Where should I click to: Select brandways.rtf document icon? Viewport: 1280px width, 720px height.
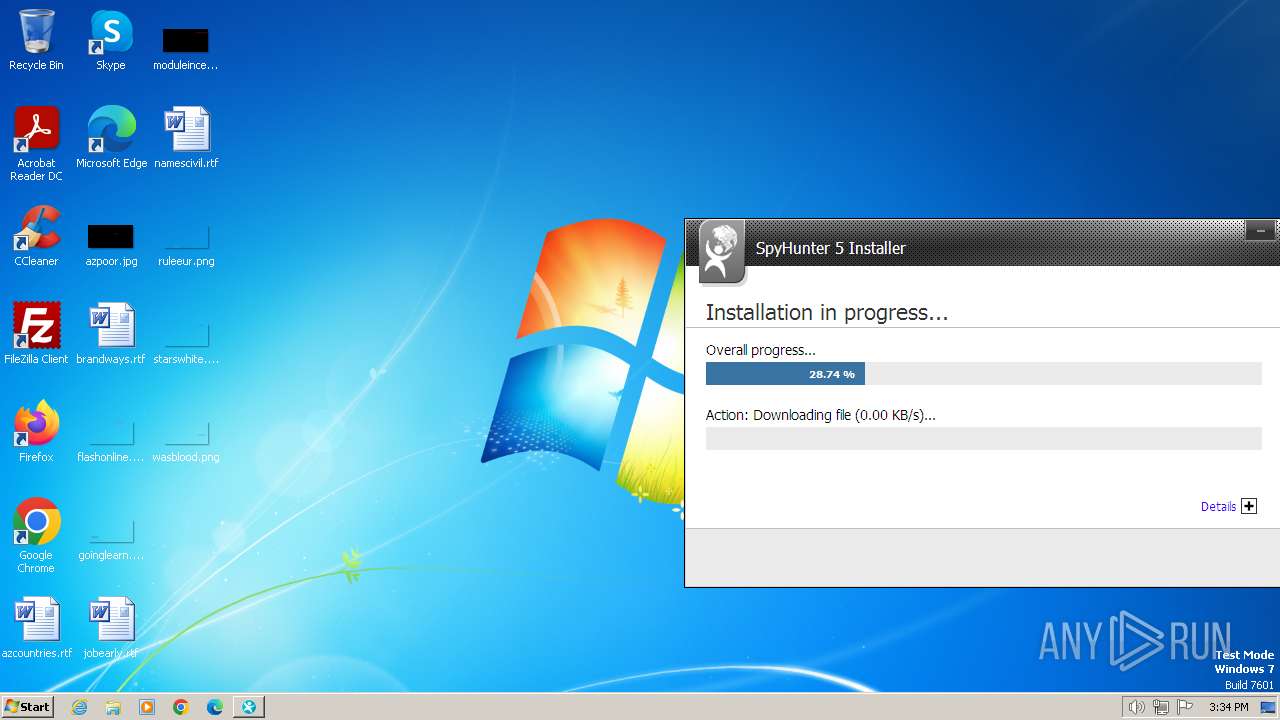coord(111,334)
